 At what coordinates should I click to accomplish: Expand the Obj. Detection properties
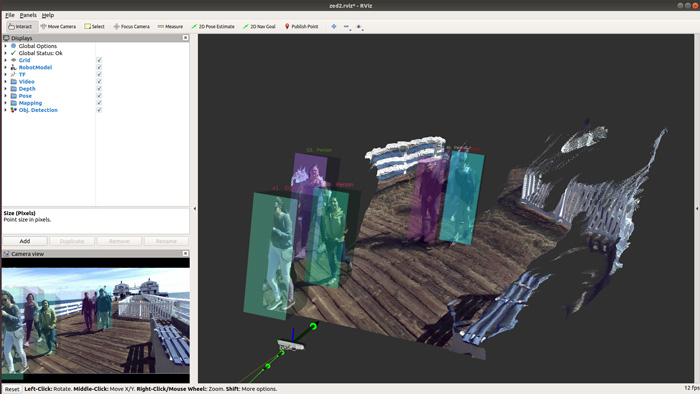[5, 110]
